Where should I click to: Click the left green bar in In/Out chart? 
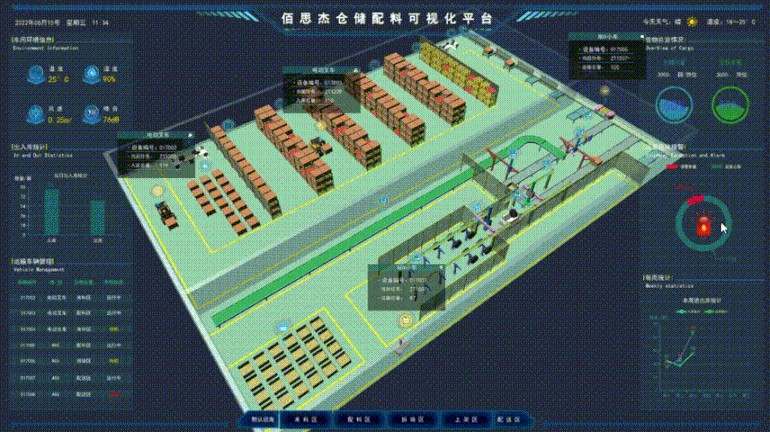tap(52, 212)
